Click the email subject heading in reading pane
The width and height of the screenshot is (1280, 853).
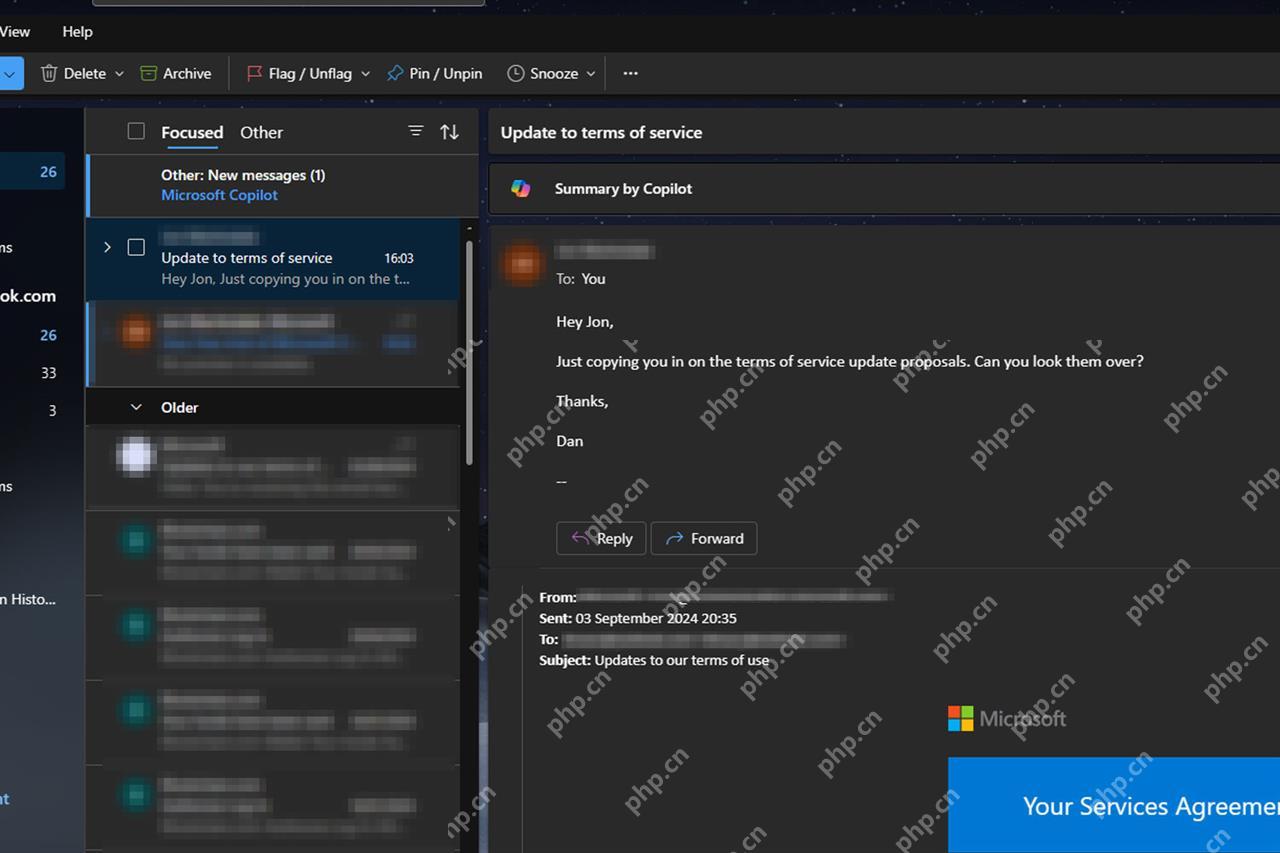click(x=601, y=132)
